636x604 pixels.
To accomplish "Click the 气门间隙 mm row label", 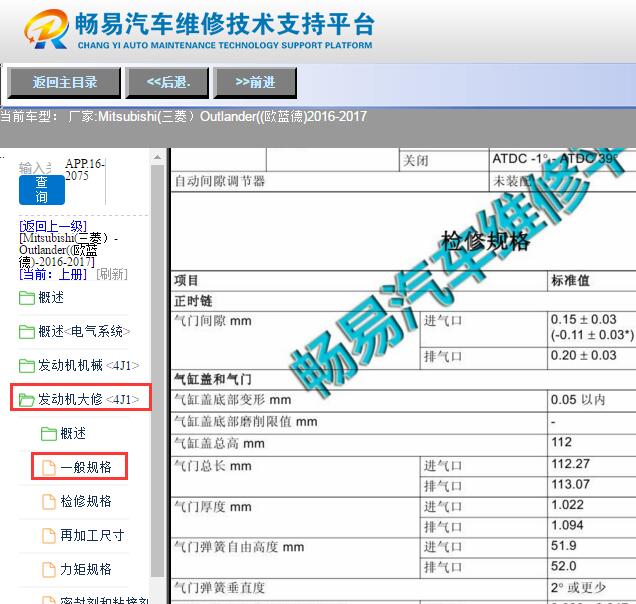I will tap(213, 321).
